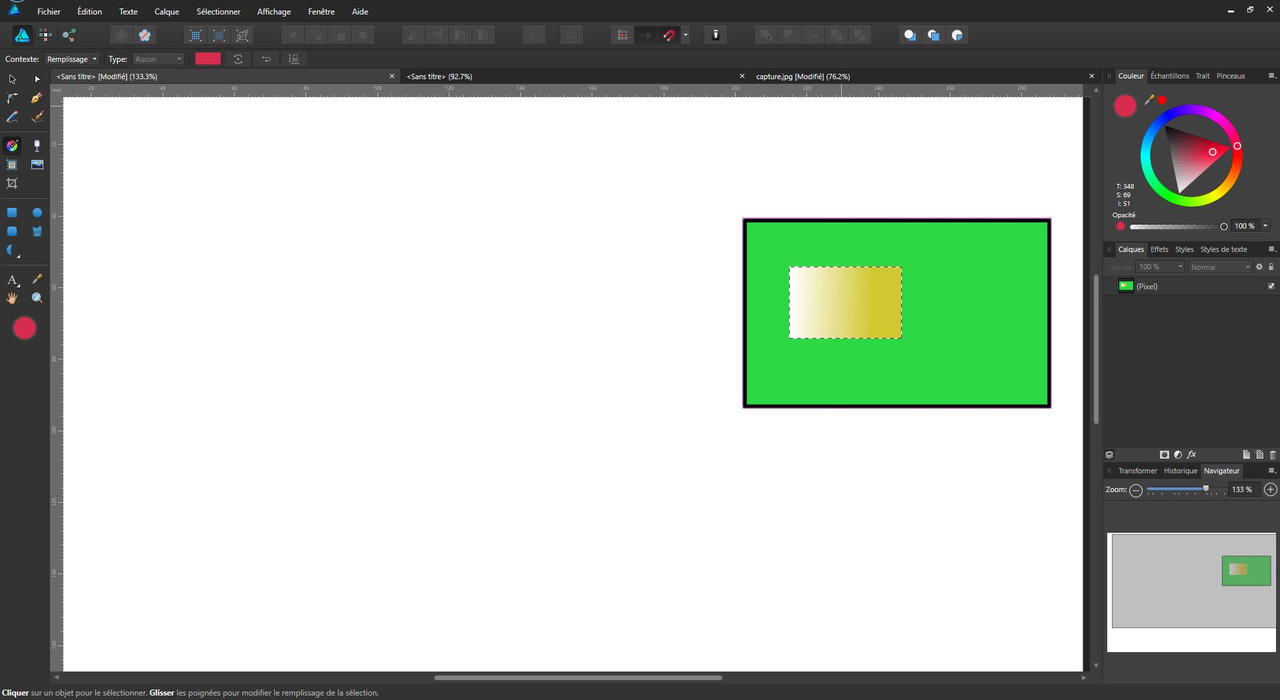Open the Affichage menu
Screen dimensions: 1280x700
point(274,12)
